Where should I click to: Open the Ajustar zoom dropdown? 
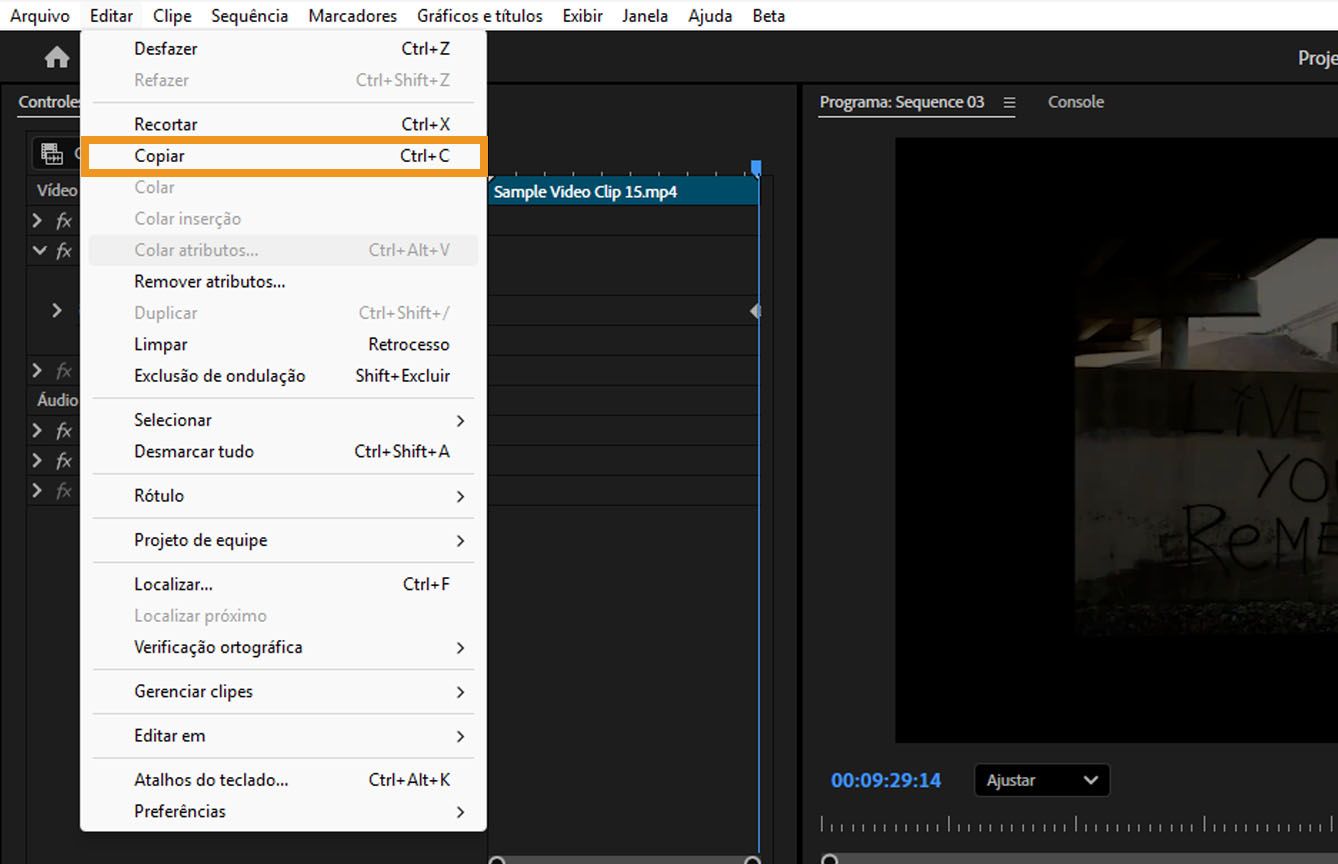coord(1042,780)
